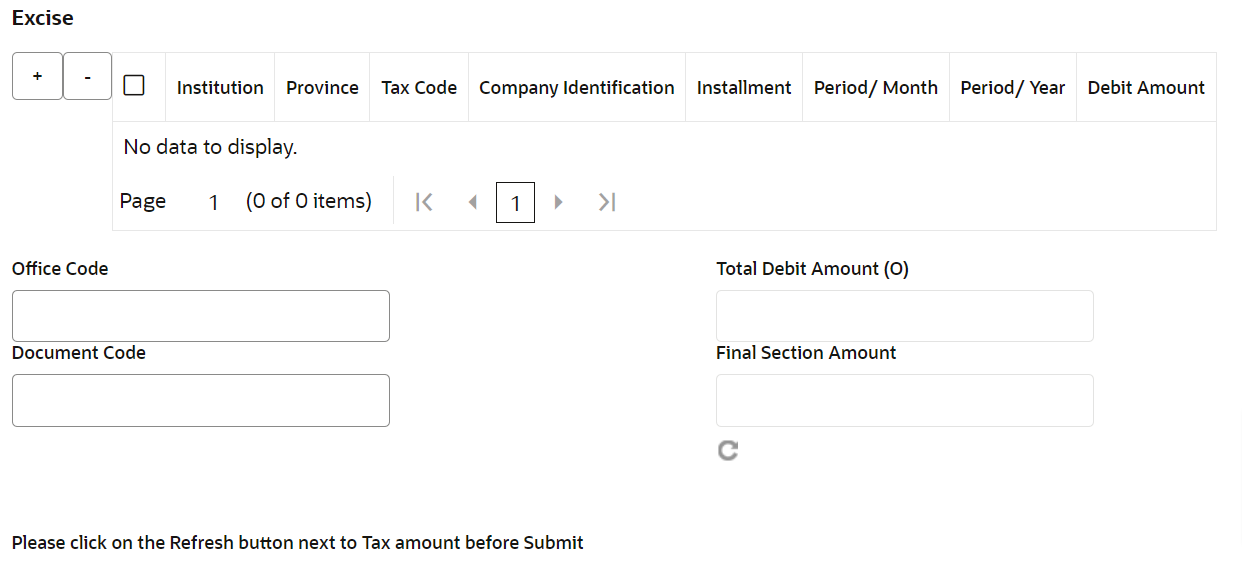Click the Office Code input field
Image resolution: width=1245 pixels, height=571 pixels.
[x=200, y=316]
